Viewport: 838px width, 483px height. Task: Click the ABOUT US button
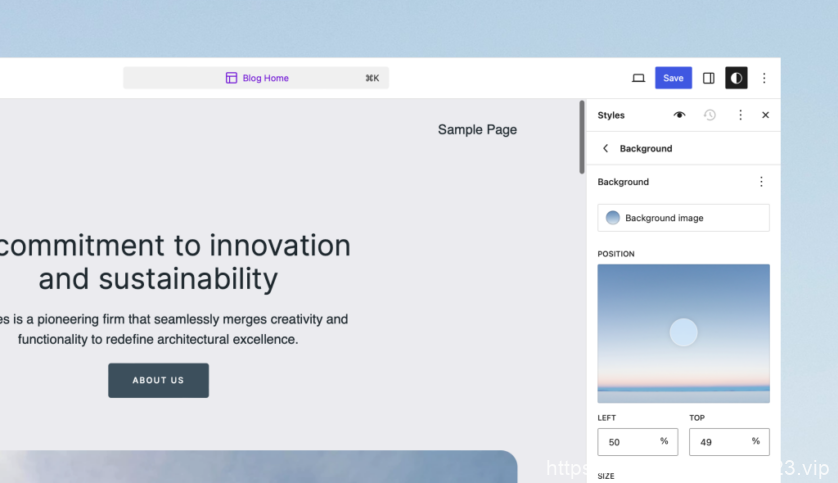[158, 380]
